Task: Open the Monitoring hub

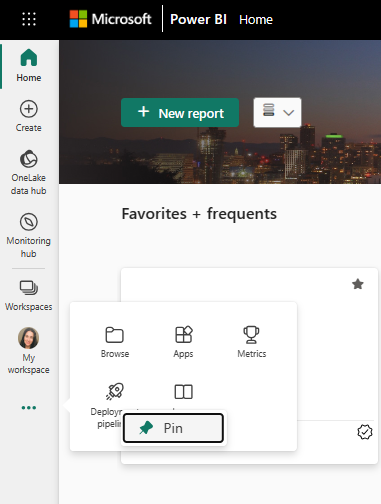Action: [29, 235]
